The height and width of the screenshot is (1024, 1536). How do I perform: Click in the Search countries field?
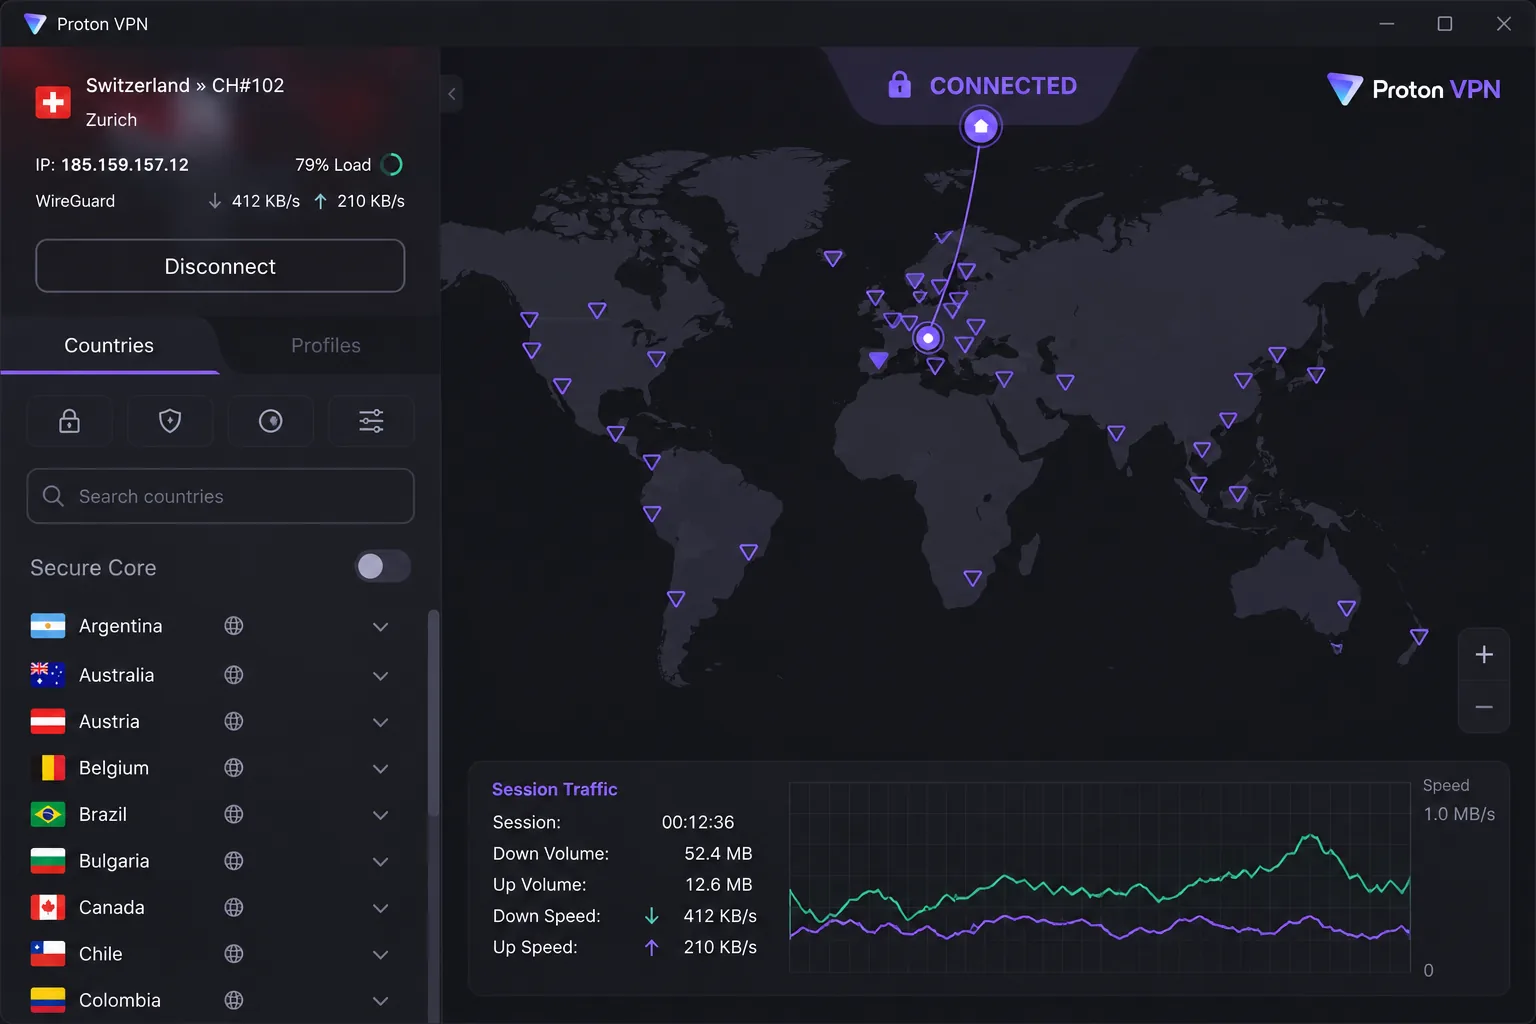pyautogui.click(x=220, y=496)
